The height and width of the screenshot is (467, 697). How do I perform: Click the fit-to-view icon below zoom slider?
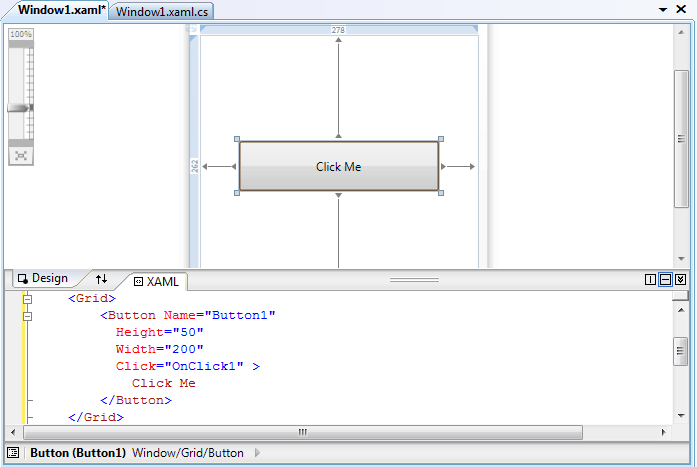[21, 155]
